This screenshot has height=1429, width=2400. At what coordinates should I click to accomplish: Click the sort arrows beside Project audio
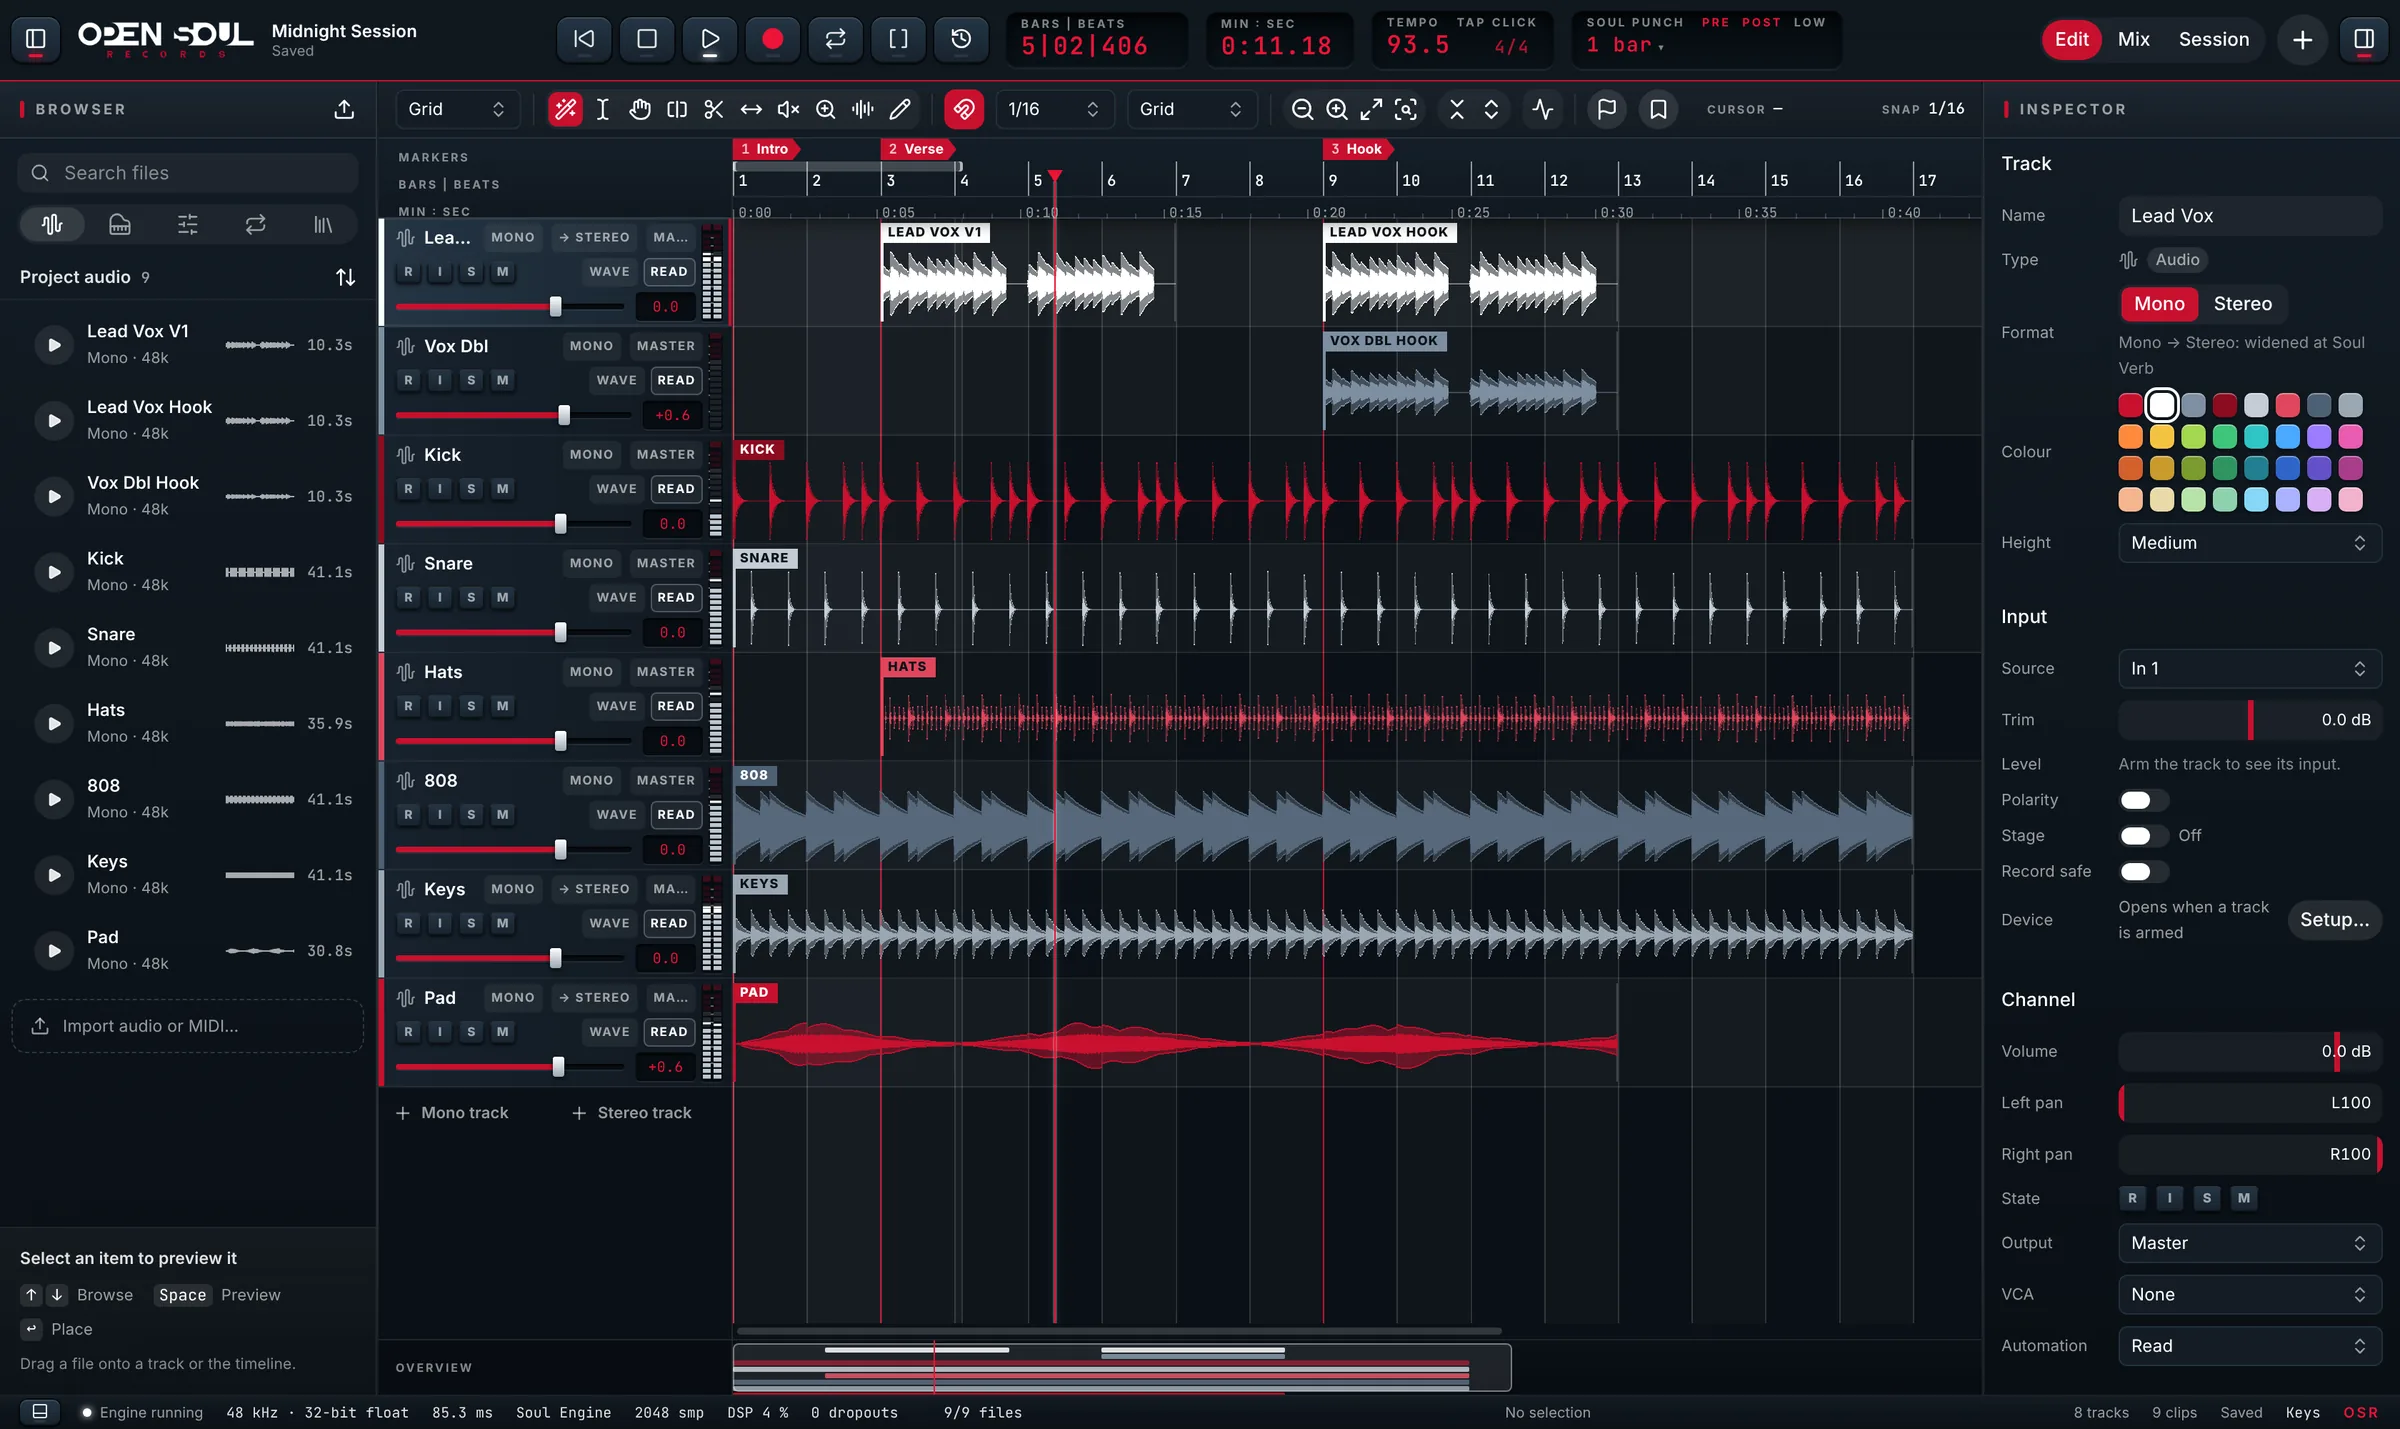[345, 277]
